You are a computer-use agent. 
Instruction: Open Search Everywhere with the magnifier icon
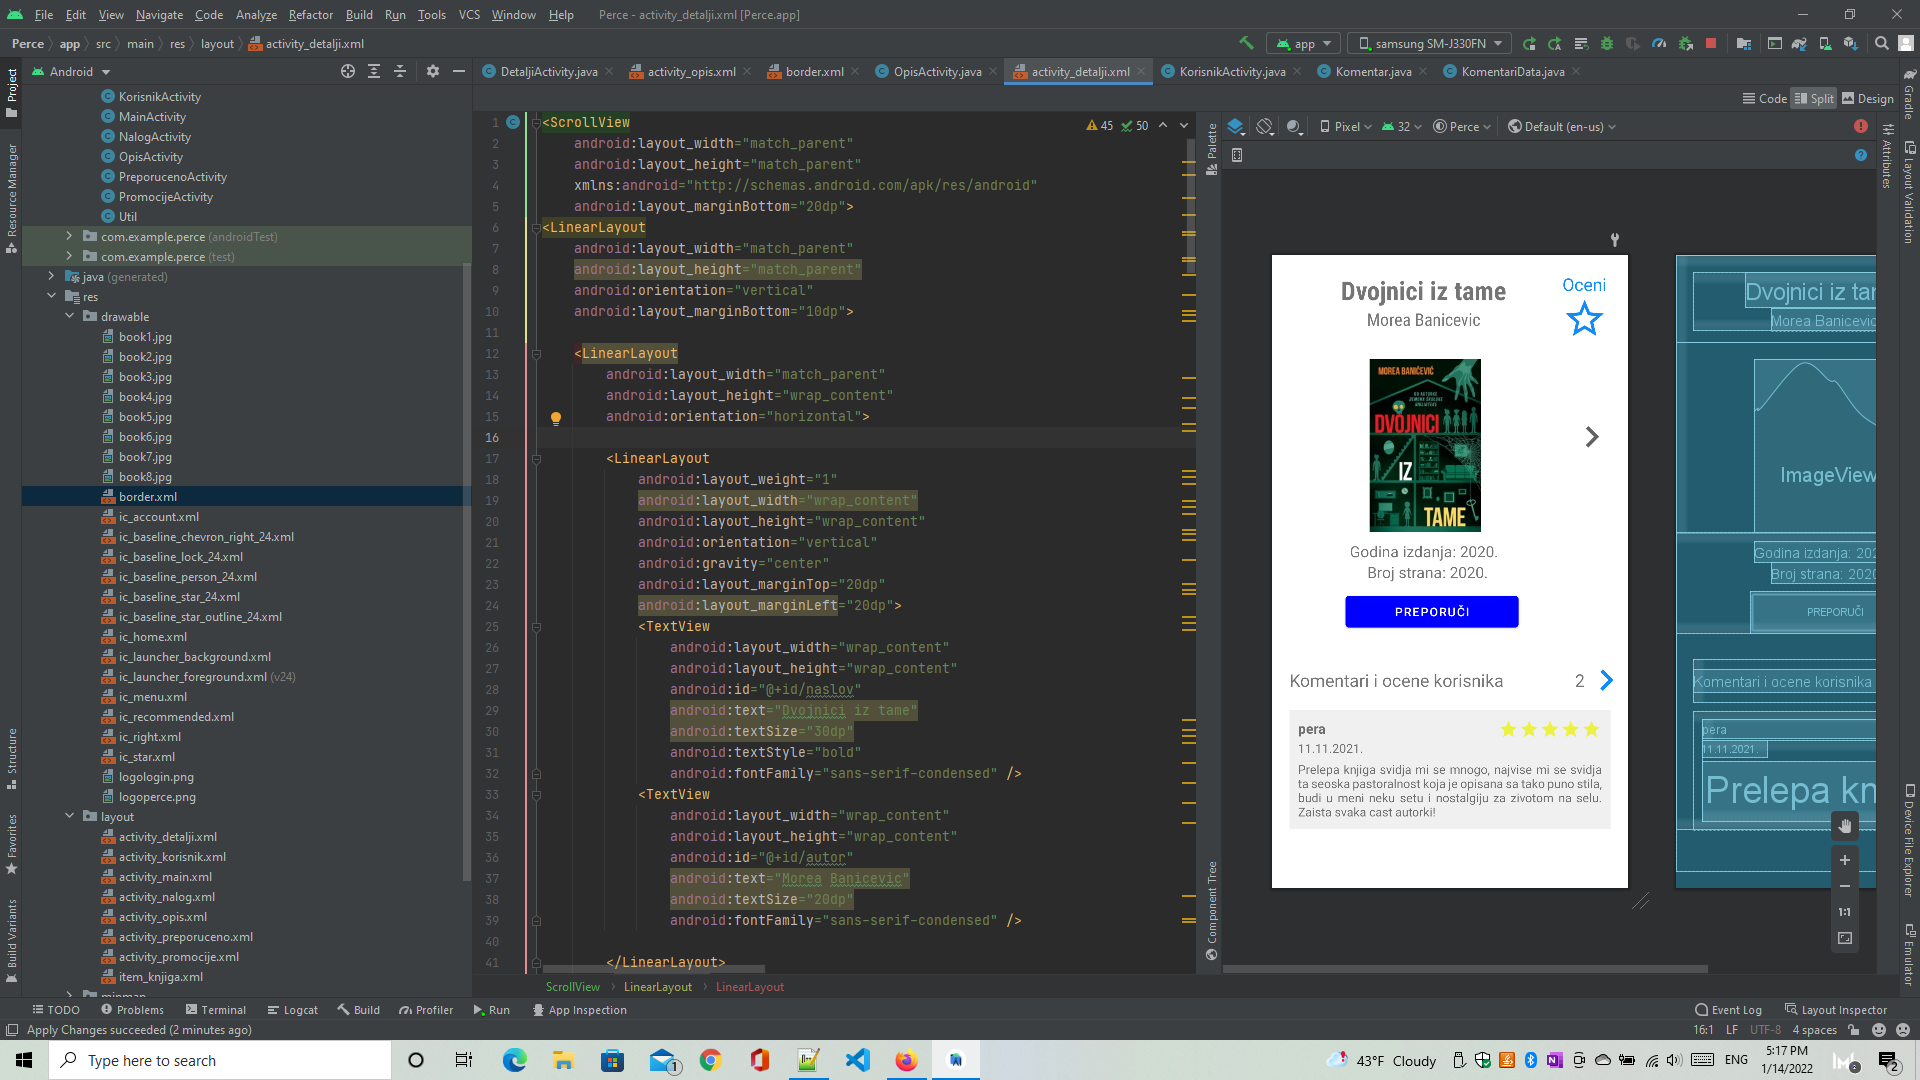1882,43
